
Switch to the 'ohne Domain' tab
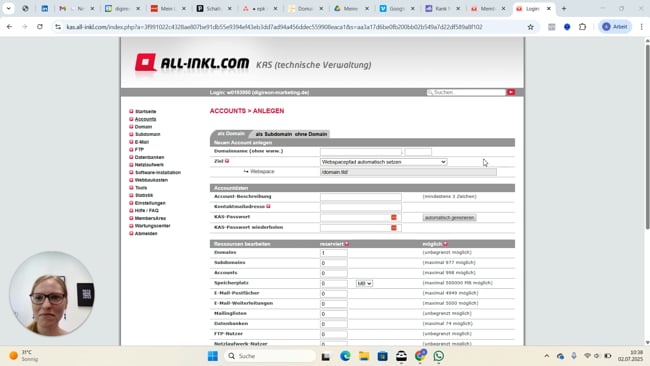tap(311, 134)
